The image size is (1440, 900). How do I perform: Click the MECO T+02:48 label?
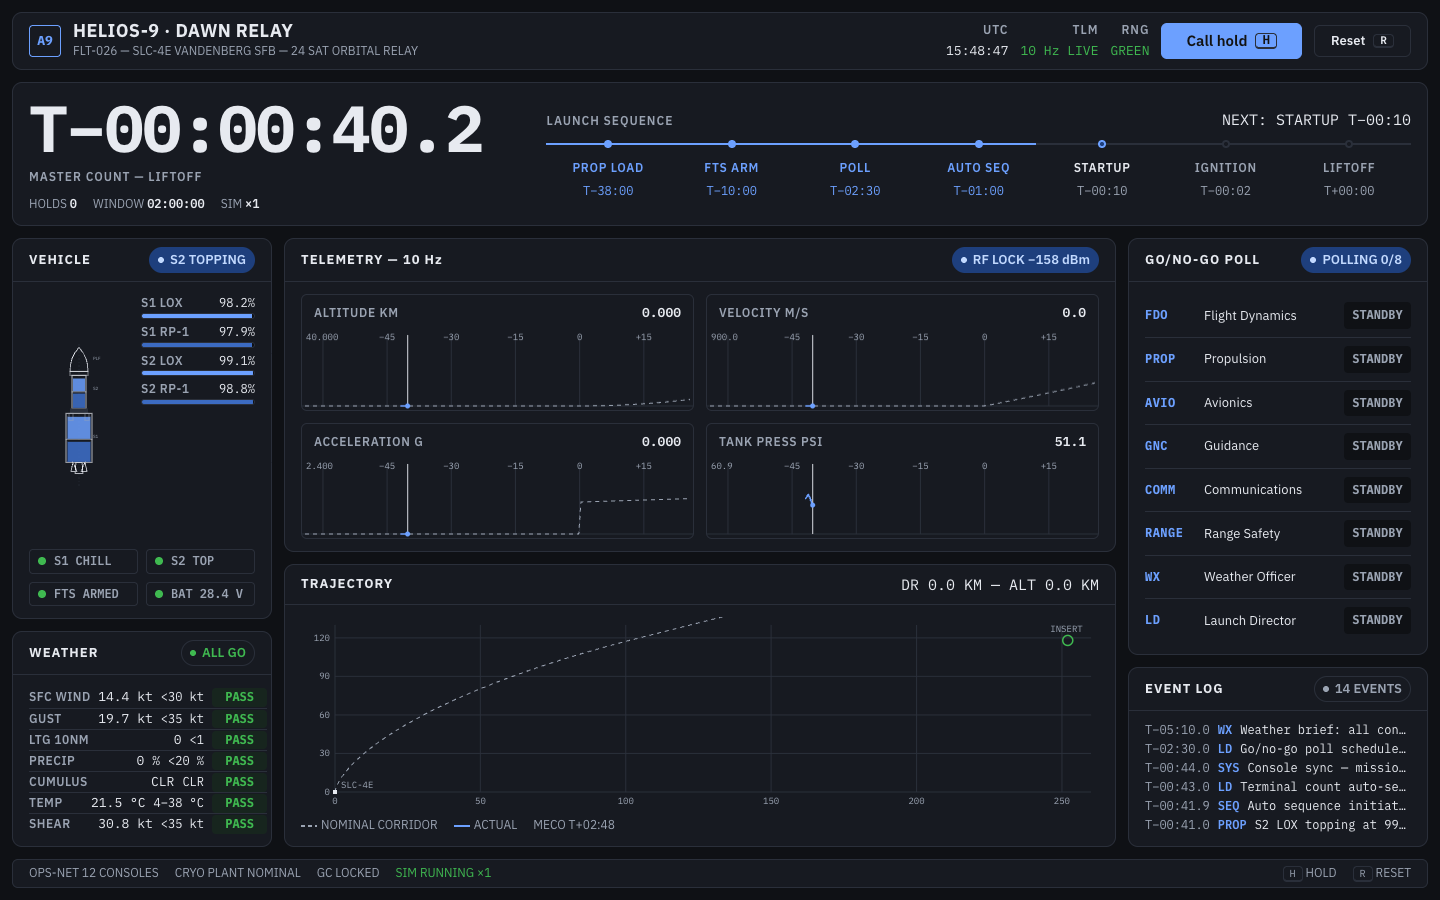click(574, 825)
